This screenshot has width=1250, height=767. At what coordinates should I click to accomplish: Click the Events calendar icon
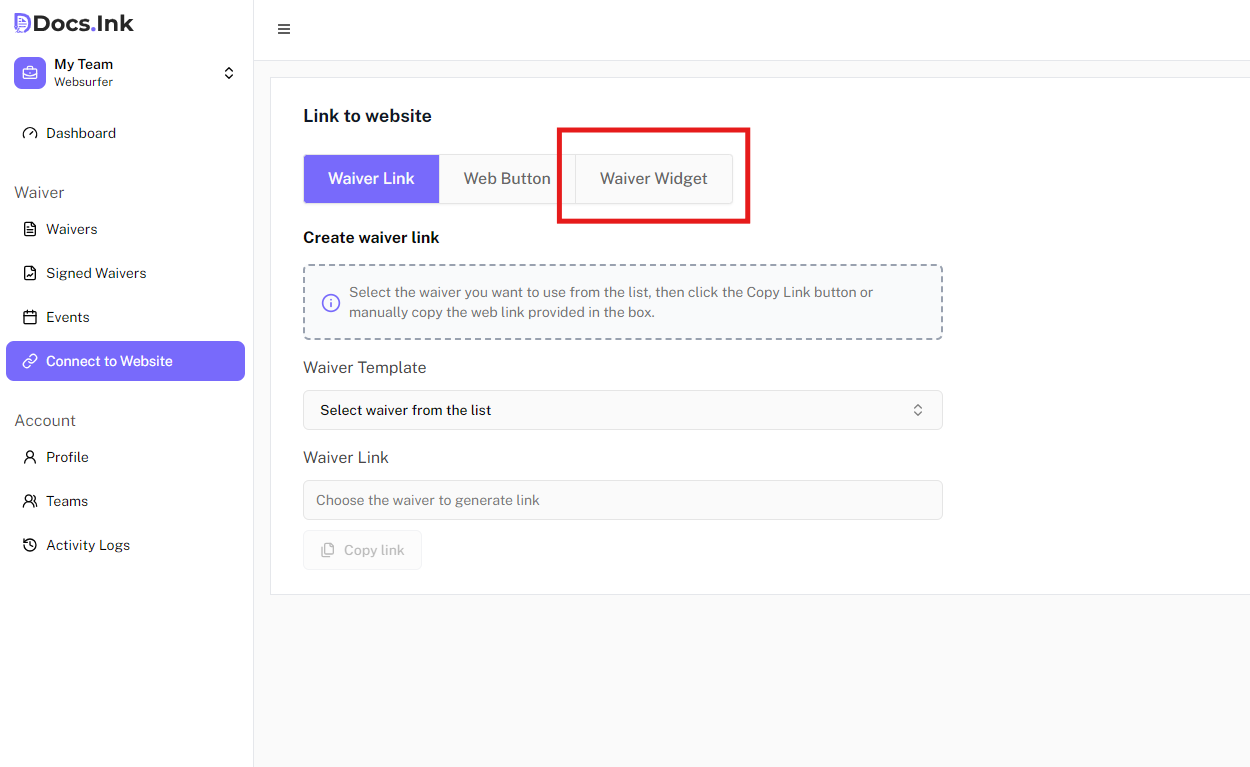30,317
